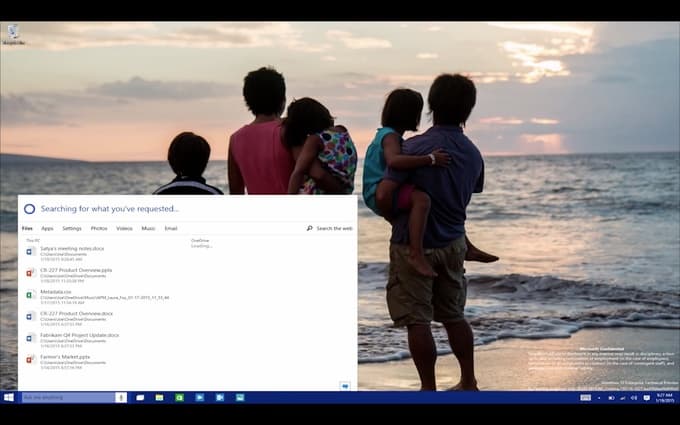The height and width of the screenshot is (425, 680).
Task: Click the Excel icon beside Metadata.csv
Action: coord(30,294)
